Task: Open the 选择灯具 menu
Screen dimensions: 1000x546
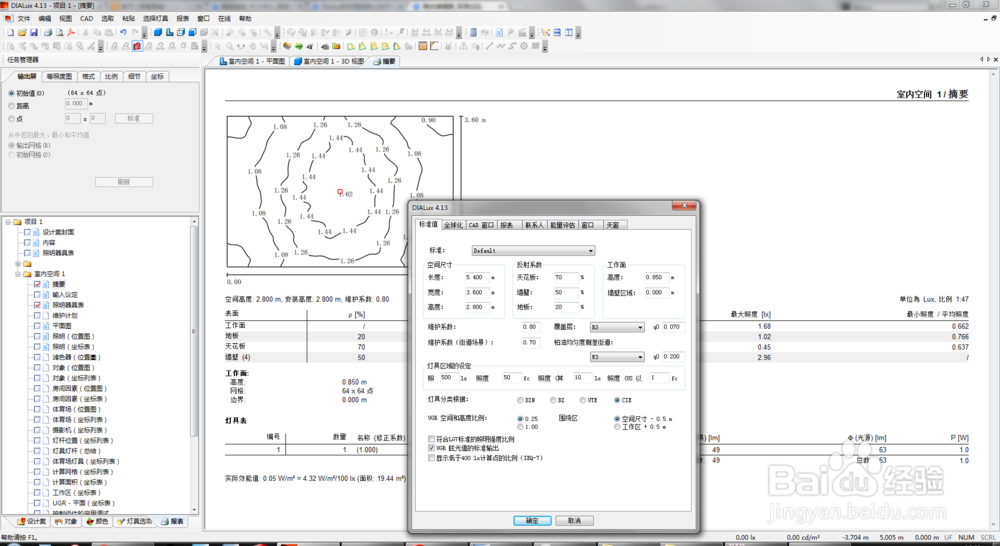Action: [156, 18]
